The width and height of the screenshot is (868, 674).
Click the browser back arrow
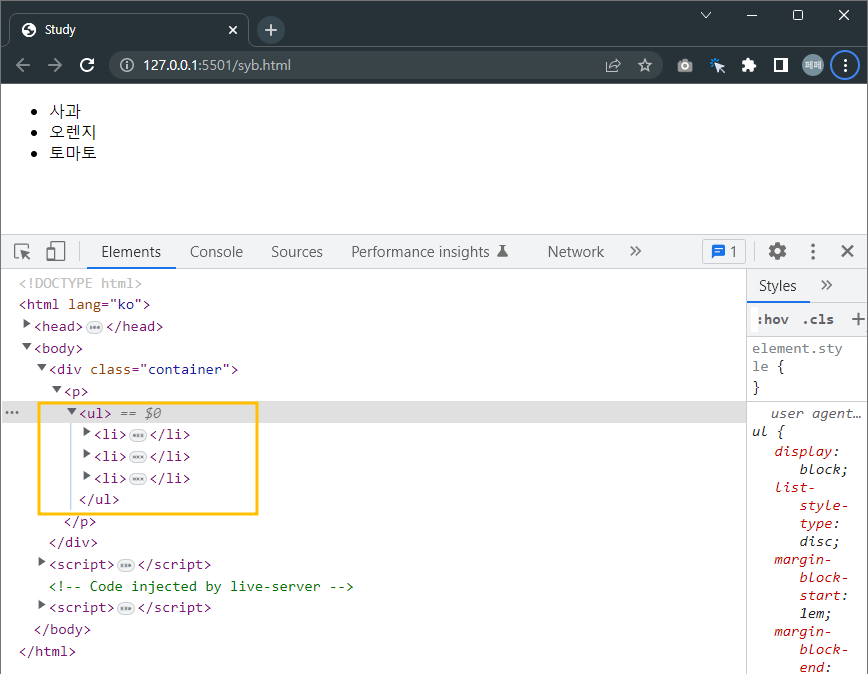point(23,65)
